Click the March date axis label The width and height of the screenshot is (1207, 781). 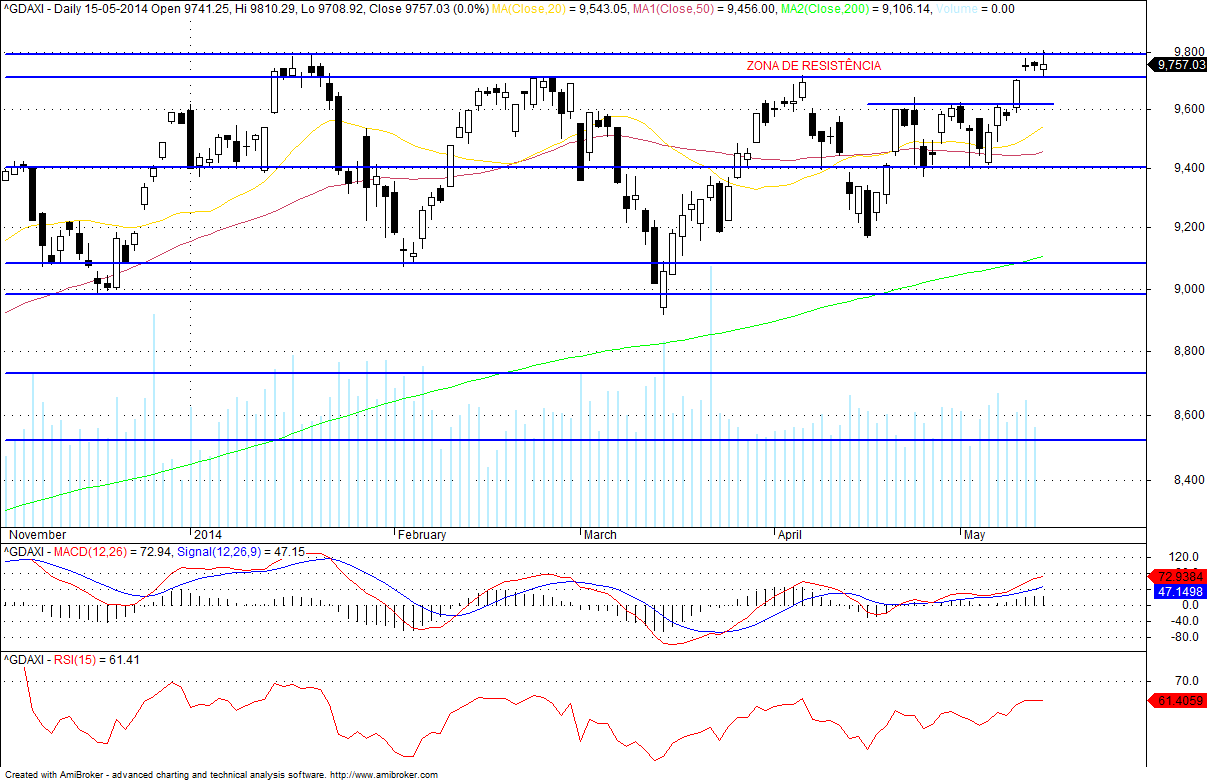coord(601,535)
